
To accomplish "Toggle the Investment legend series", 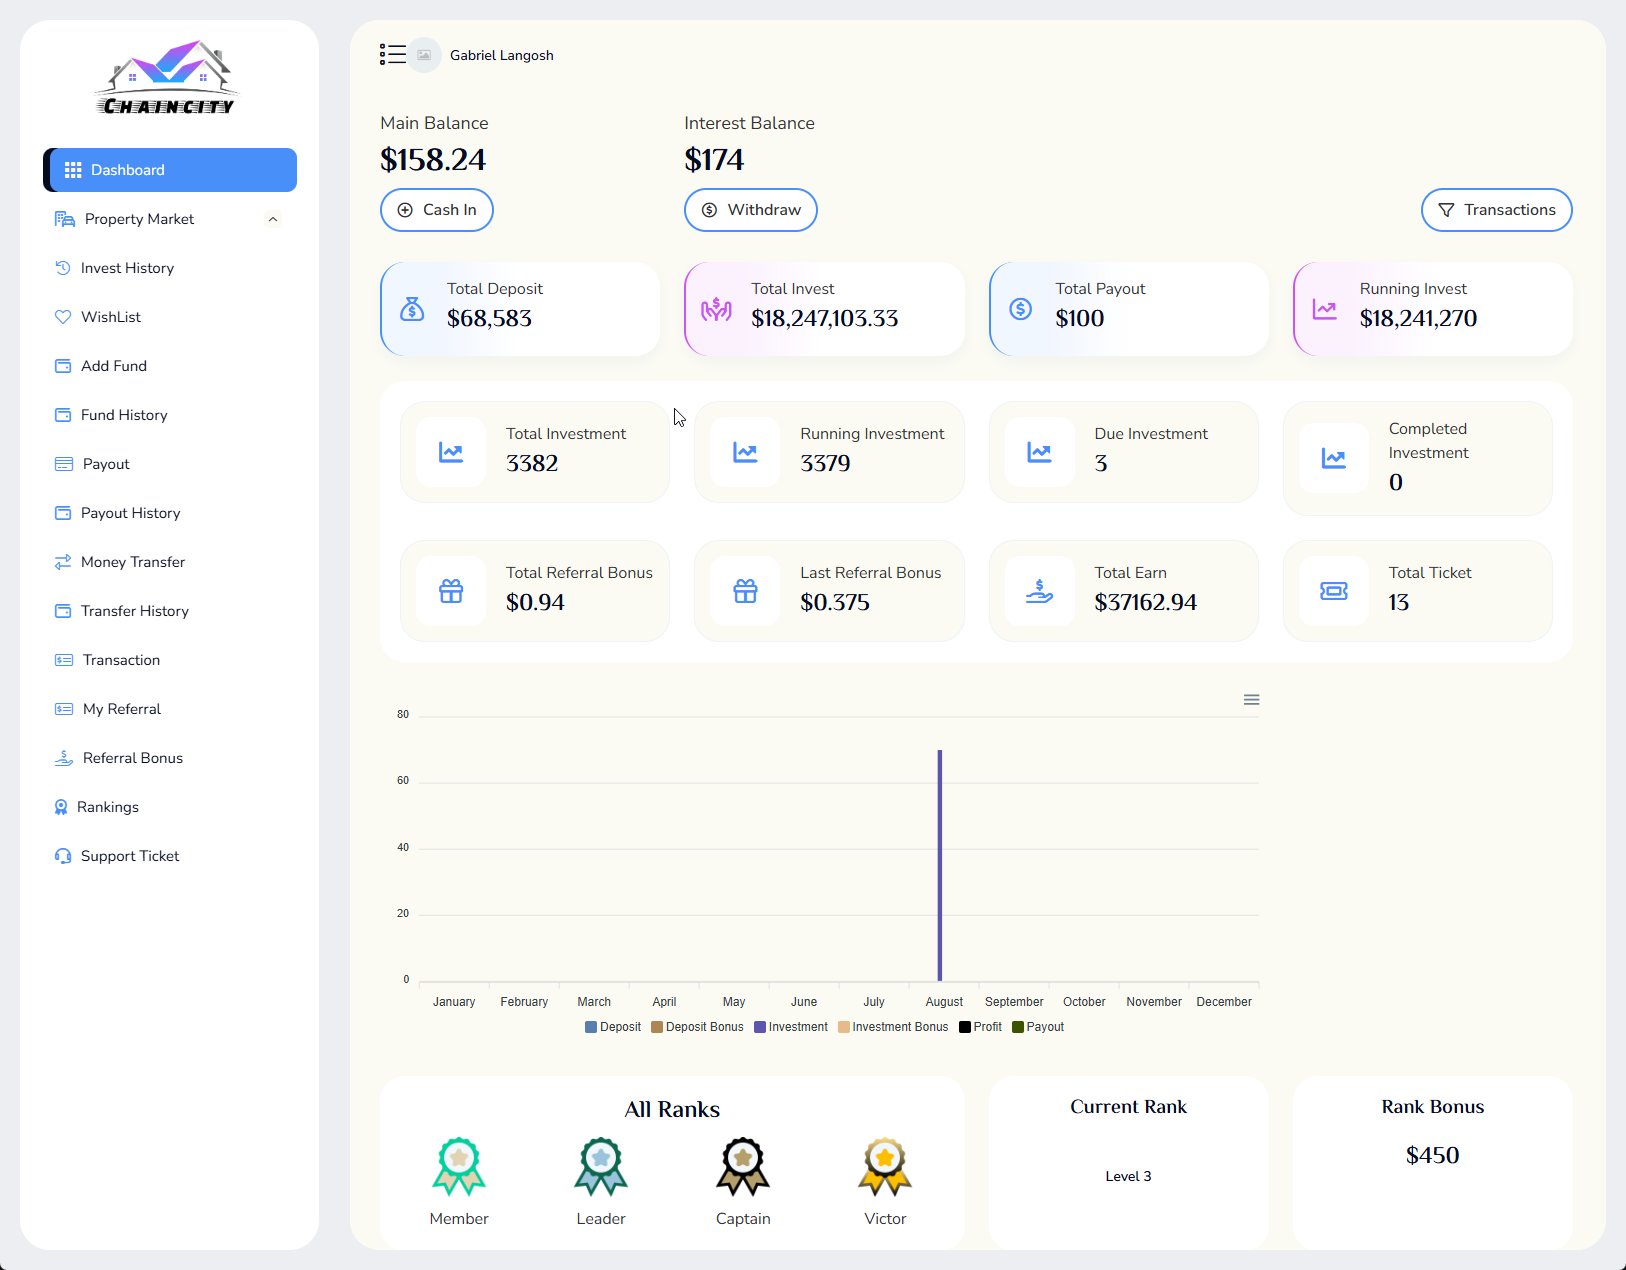I will pos(791,1027).
